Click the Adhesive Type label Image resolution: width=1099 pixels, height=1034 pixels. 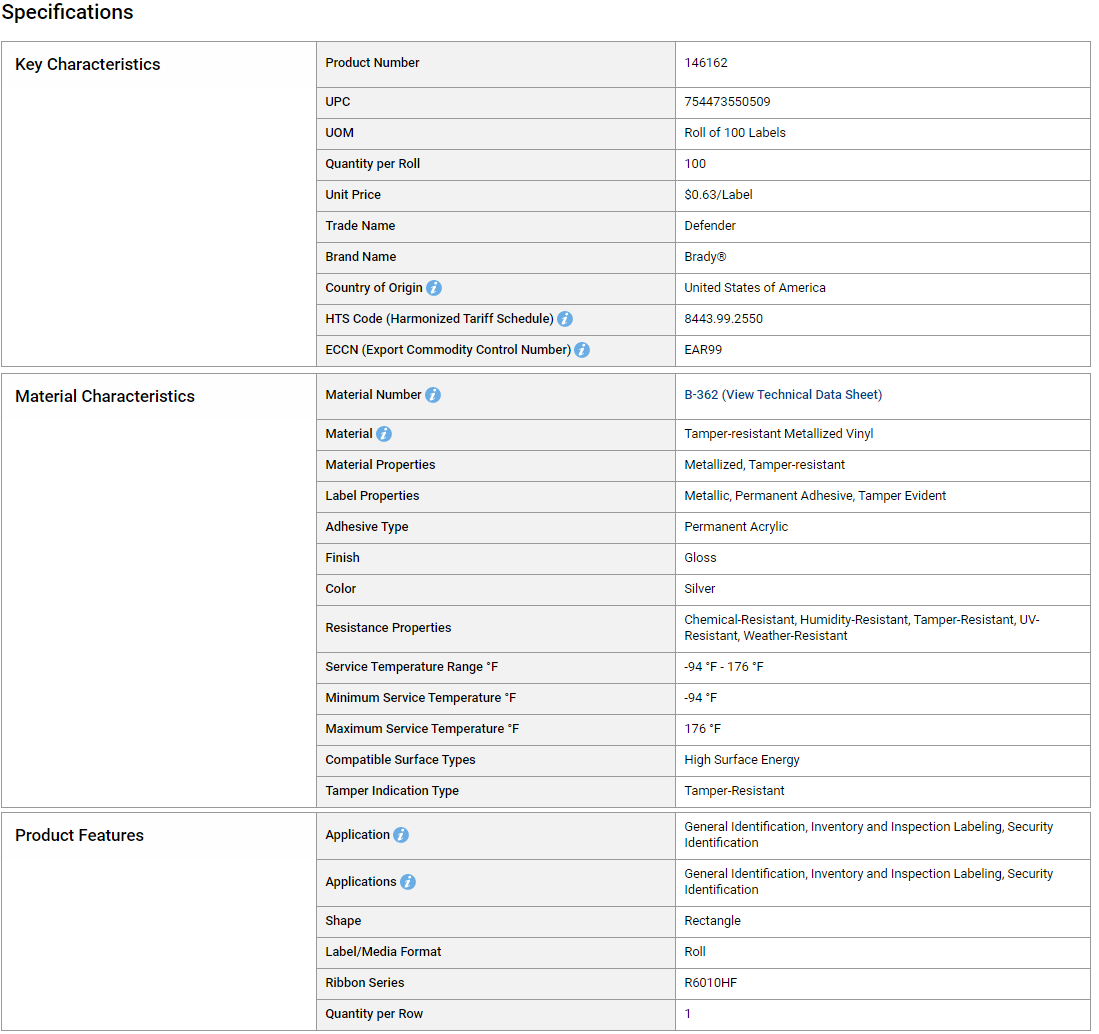pyautogui.click(x=367, y=526)
